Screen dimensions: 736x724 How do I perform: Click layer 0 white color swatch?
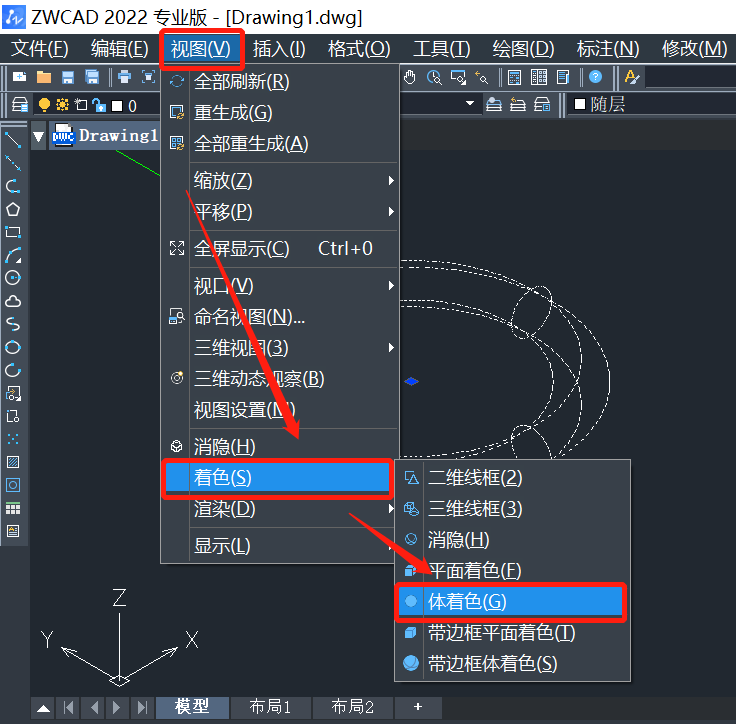(x=117, y=106)
